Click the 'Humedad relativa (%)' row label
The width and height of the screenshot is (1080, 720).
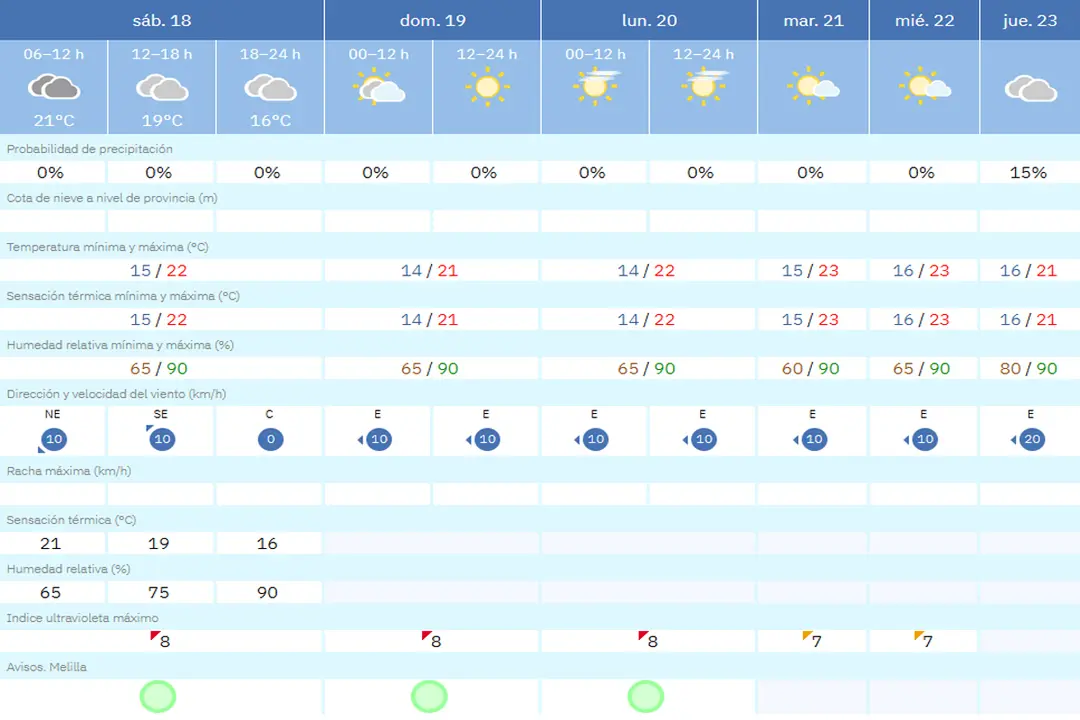point(68,568)
